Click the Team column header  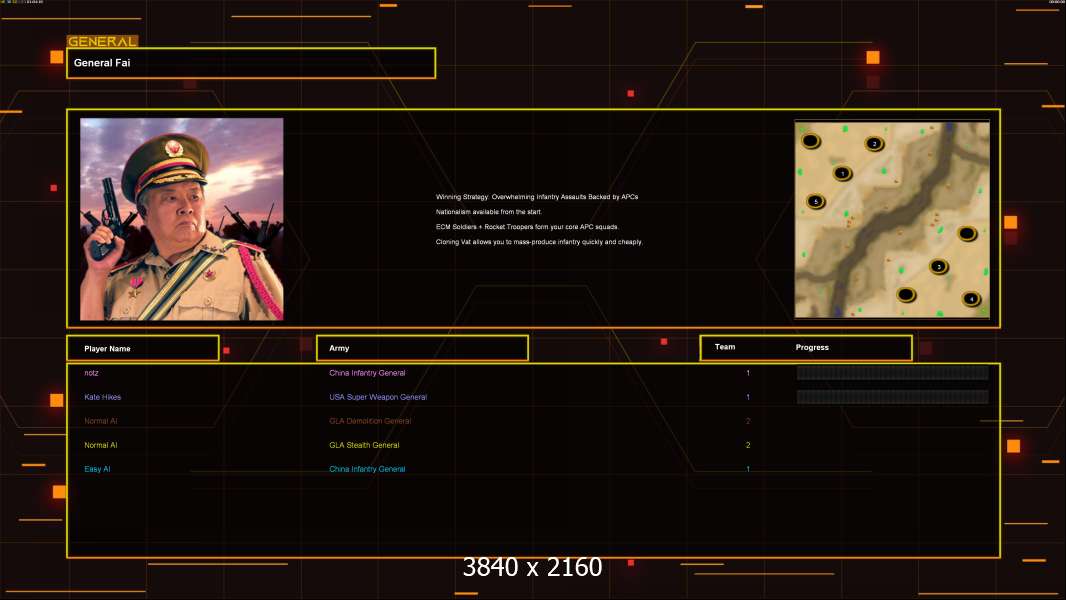click(725, 347)
